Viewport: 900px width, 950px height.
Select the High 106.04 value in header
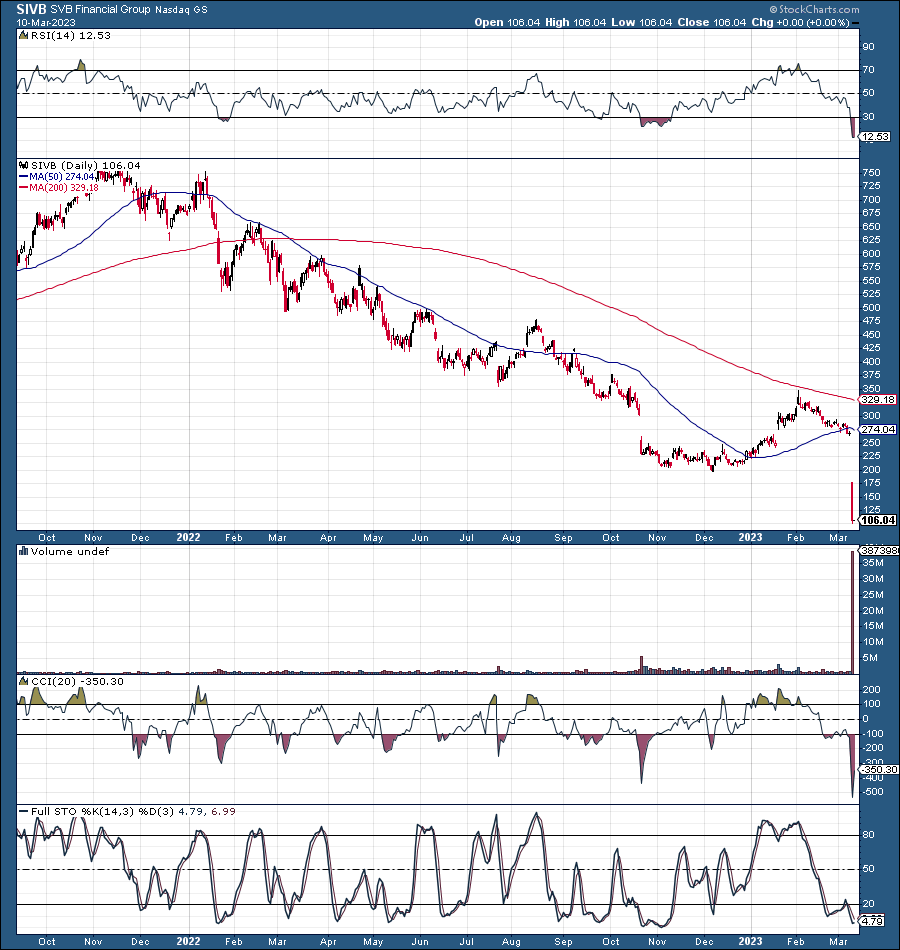coord(575,22)
